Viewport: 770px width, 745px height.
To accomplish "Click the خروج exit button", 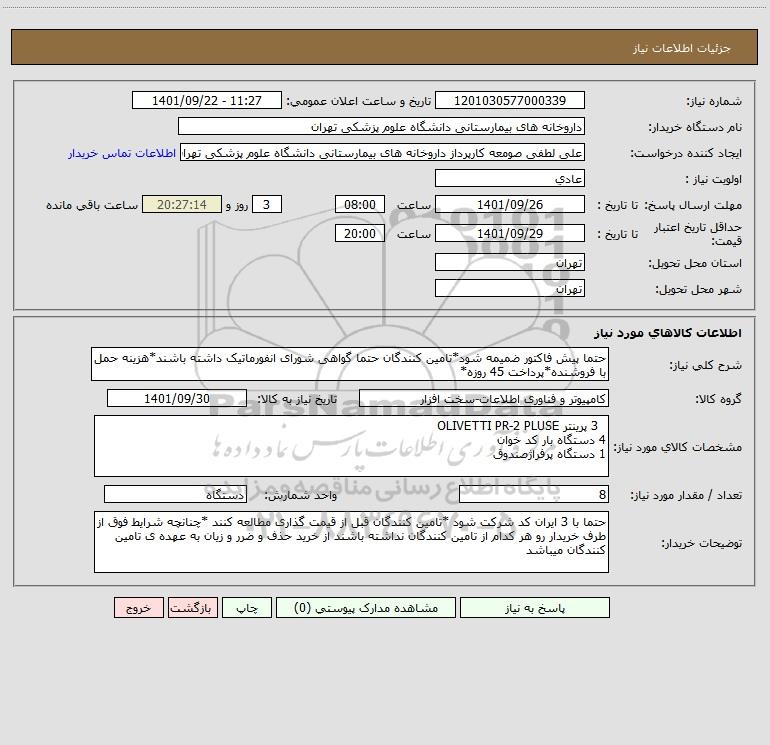I will [x=138, y=608].
